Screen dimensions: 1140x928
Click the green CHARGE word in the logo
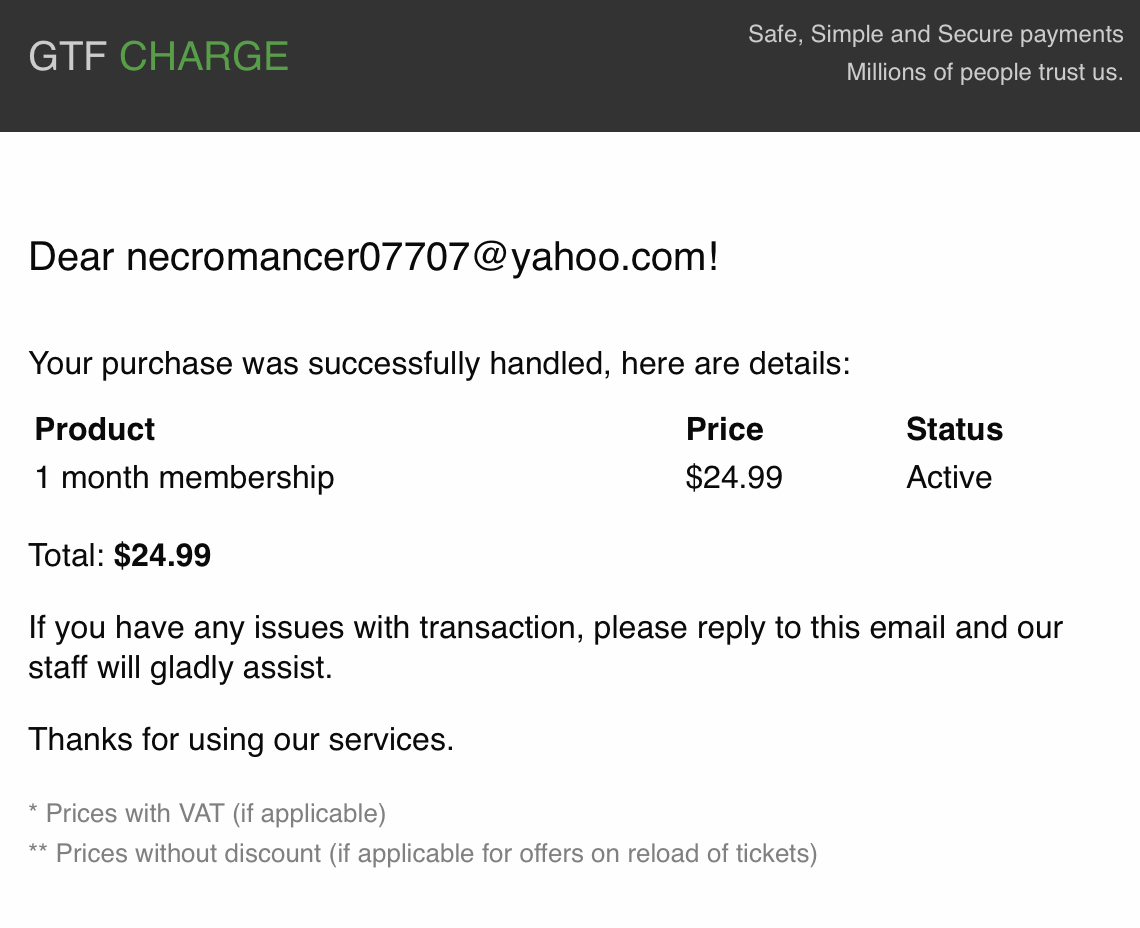(x=204, y=56)
